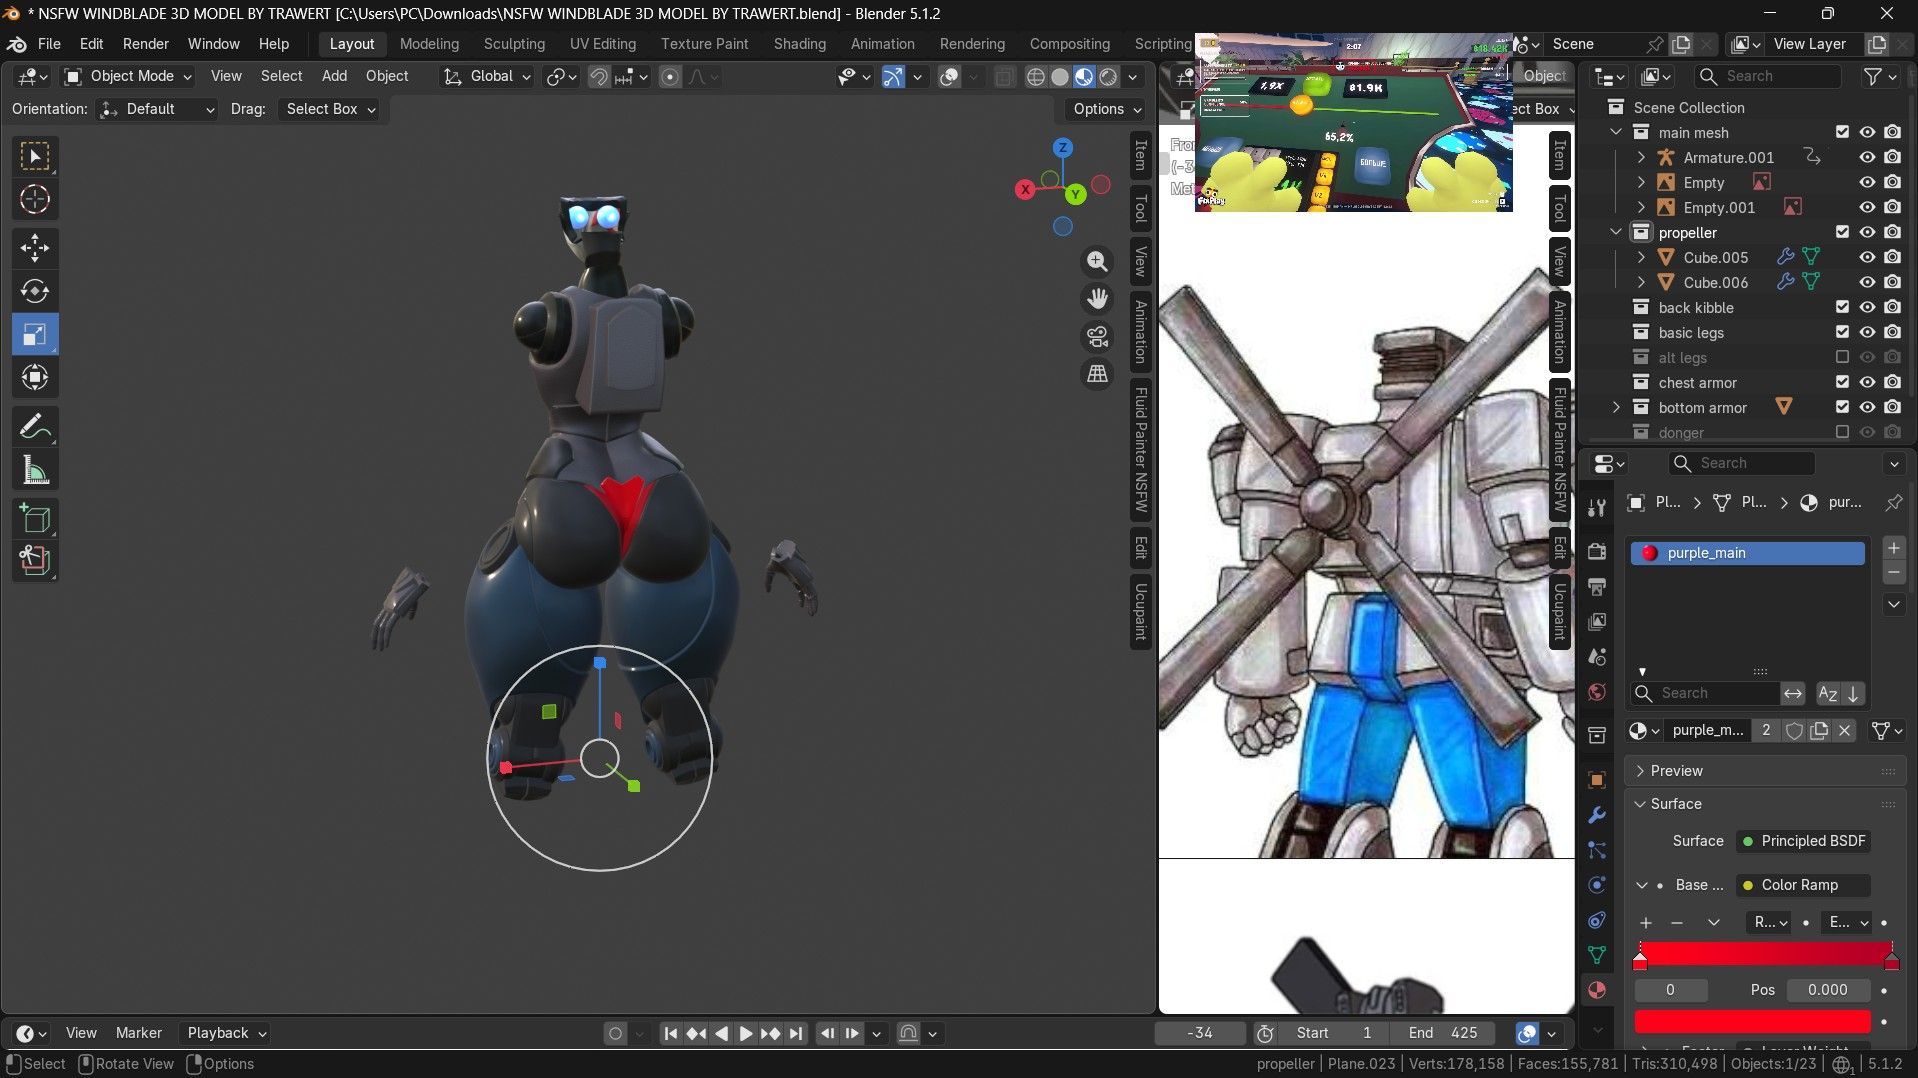Open the Drag Select Box dropdown
Screen dimensions: 1918x1078
330,109
